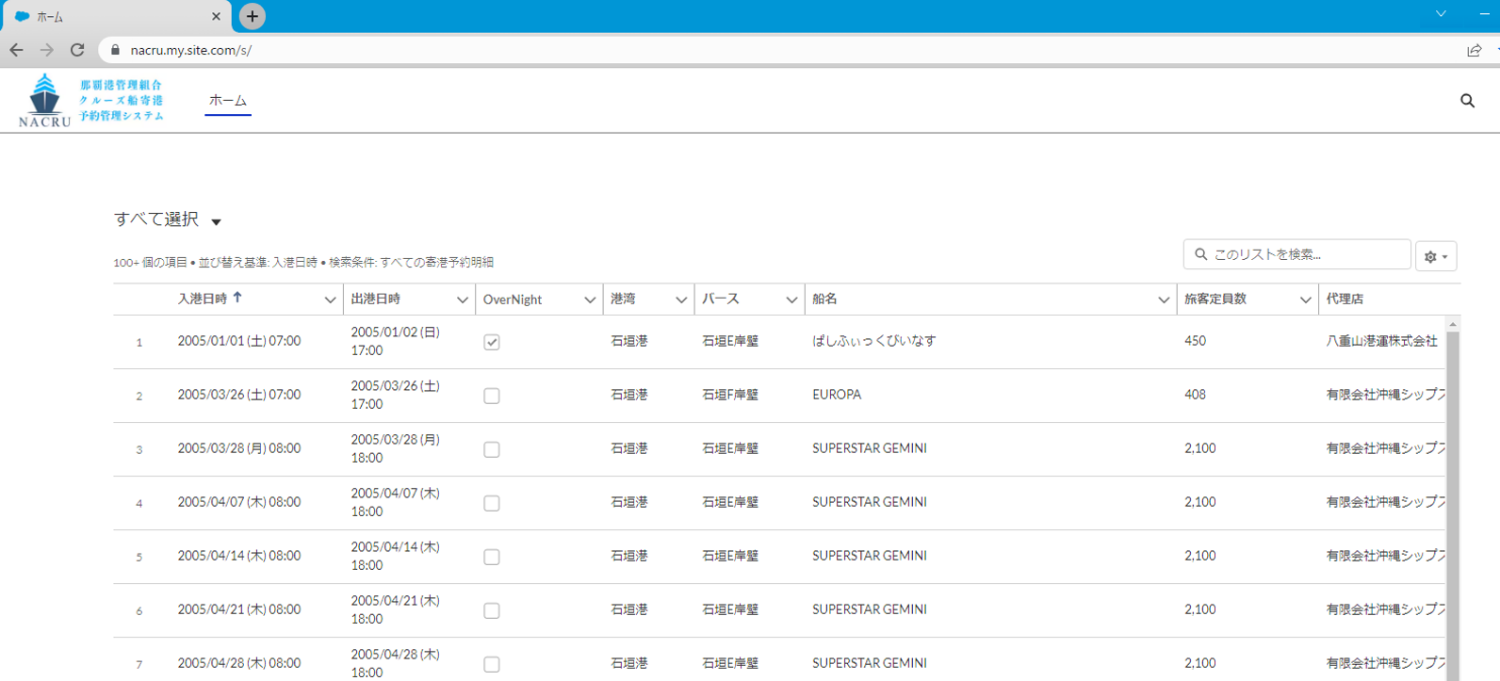Screen dimensions: 1500x681
Task: Click 八重山港運株式会社 agency cell
Action: [x=1381, y=341]
